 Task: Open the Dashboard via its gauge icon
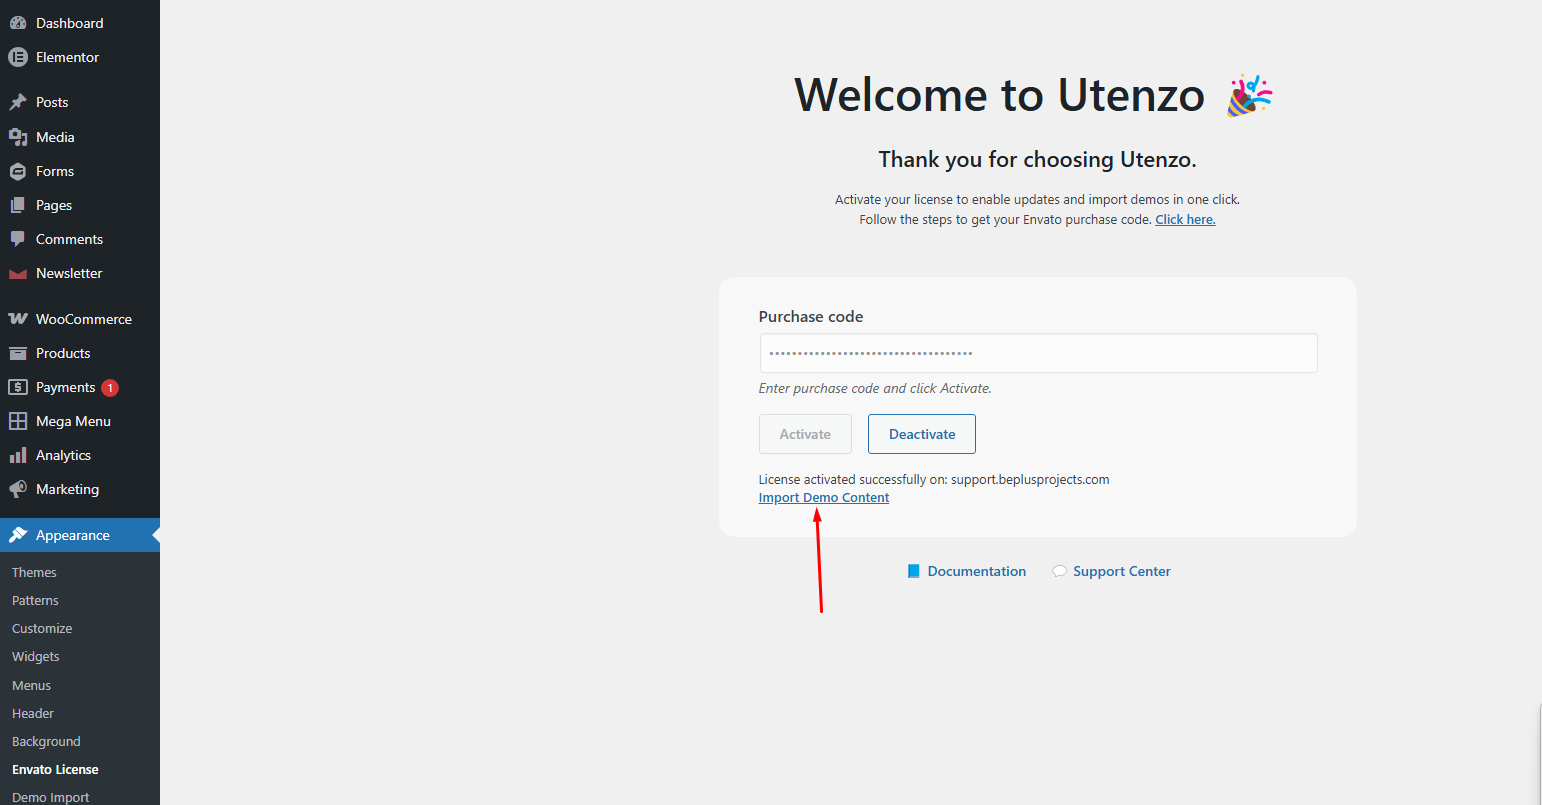tap(20, 22)
